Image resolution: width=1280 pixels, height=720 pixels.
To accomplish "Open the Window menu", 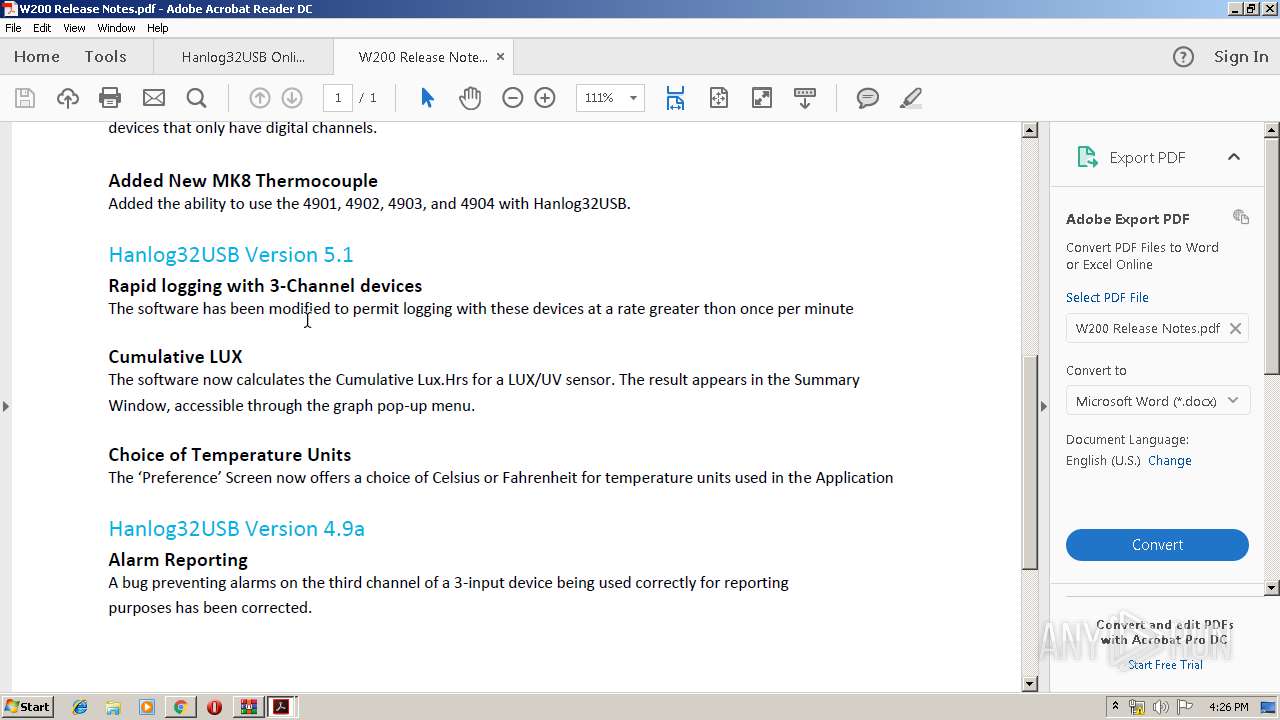I will [116, 28].
